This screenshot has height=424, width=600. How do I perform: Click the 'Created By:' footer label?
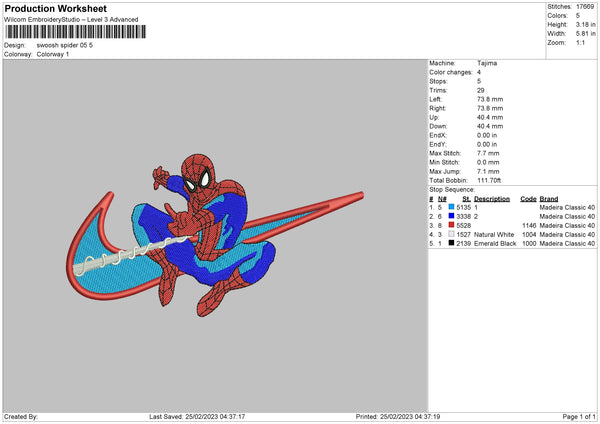tap(21, 417)
